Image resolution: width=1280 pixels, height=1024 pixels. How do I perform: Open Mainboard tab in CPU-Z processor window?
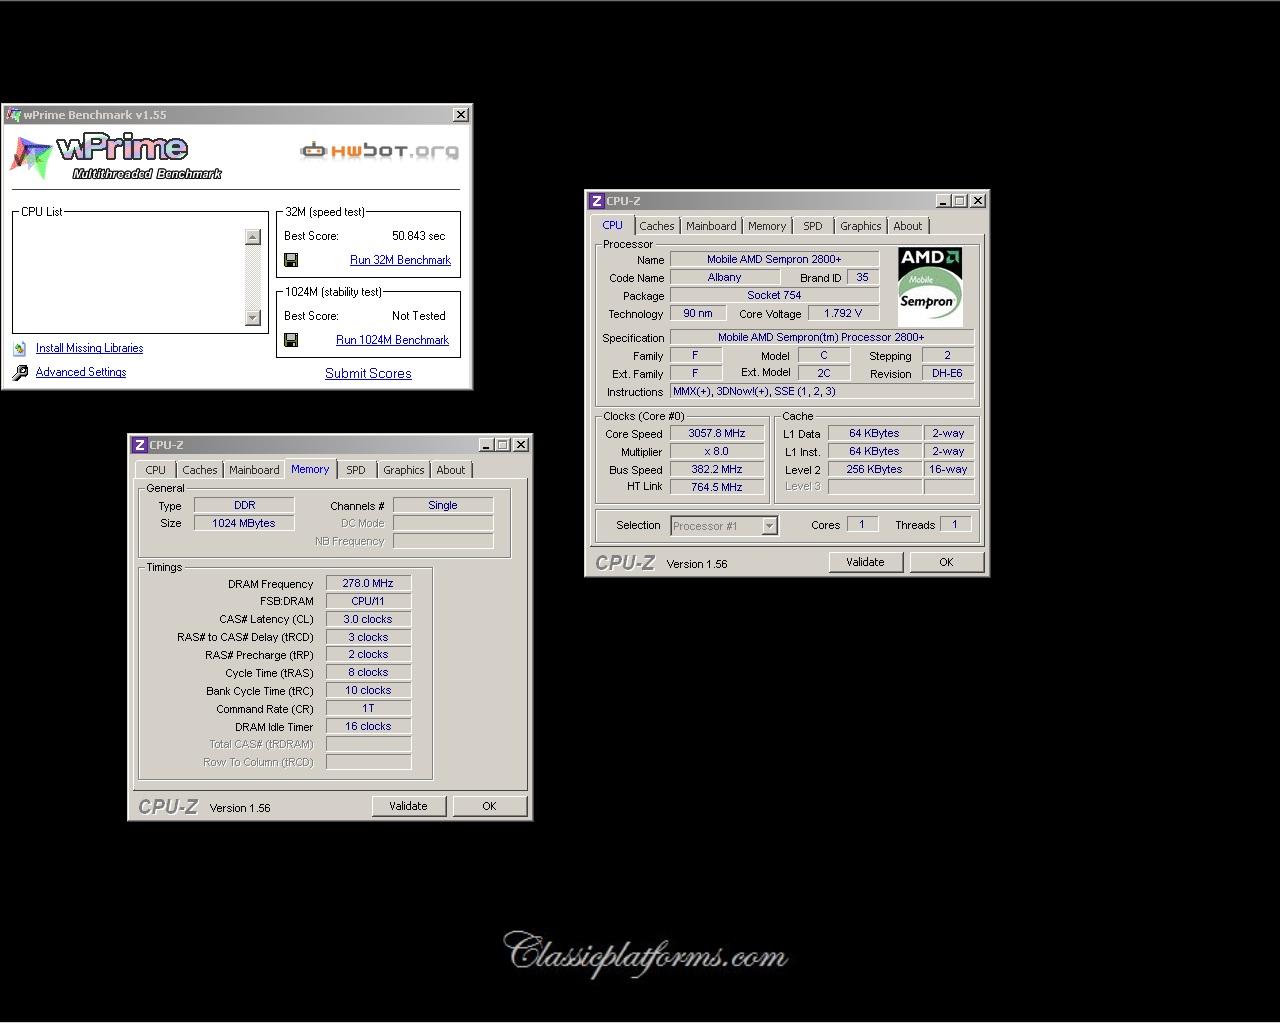tap(711, 226)
